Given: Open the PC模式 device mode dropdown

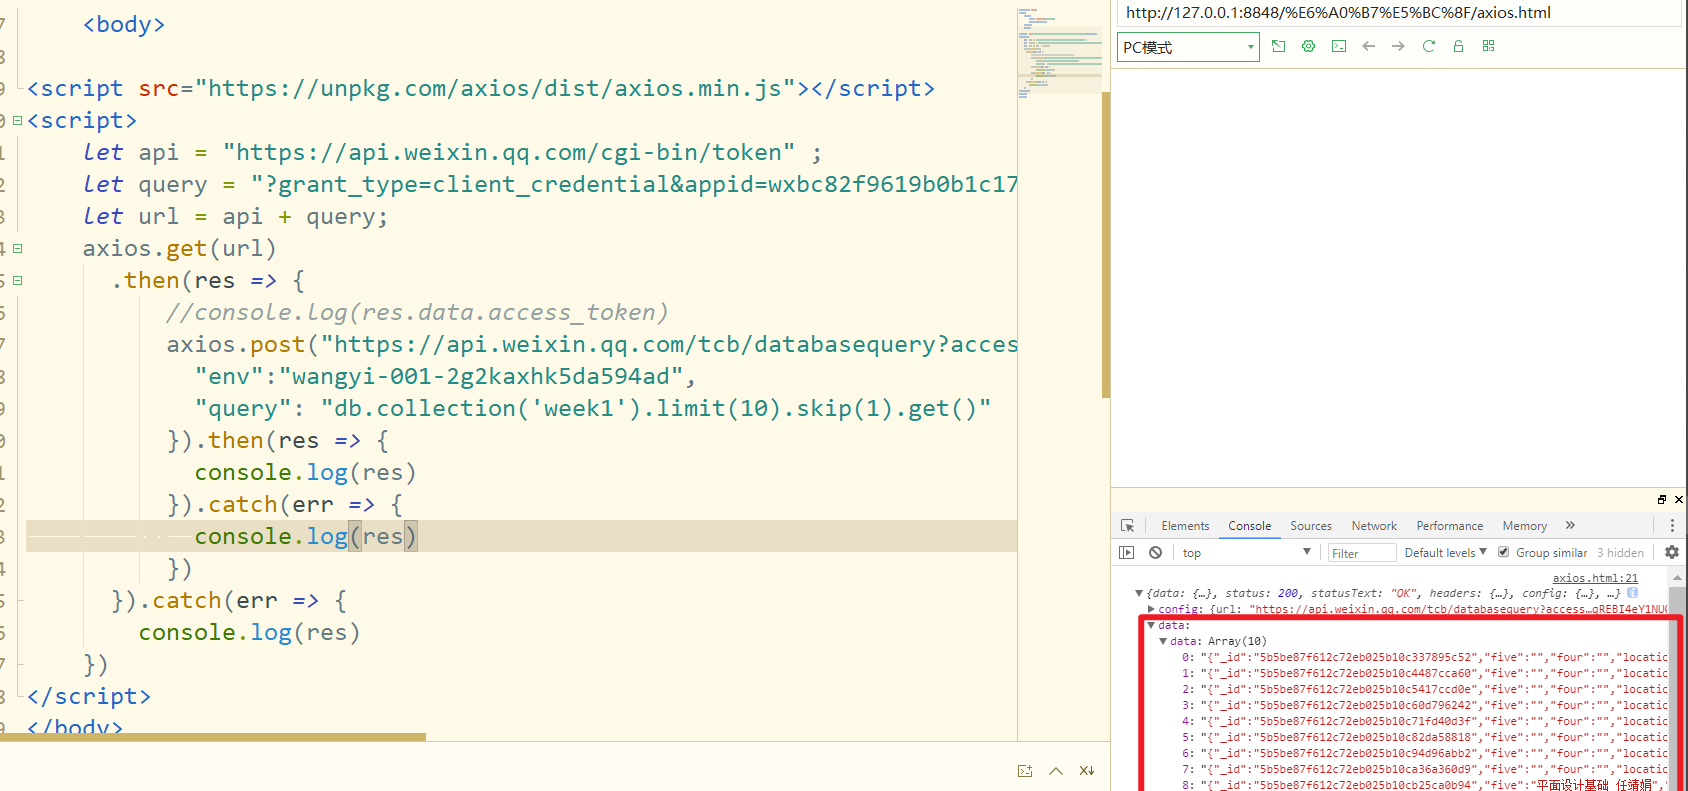Looking at the screenshot, I should coord(1188,47).
